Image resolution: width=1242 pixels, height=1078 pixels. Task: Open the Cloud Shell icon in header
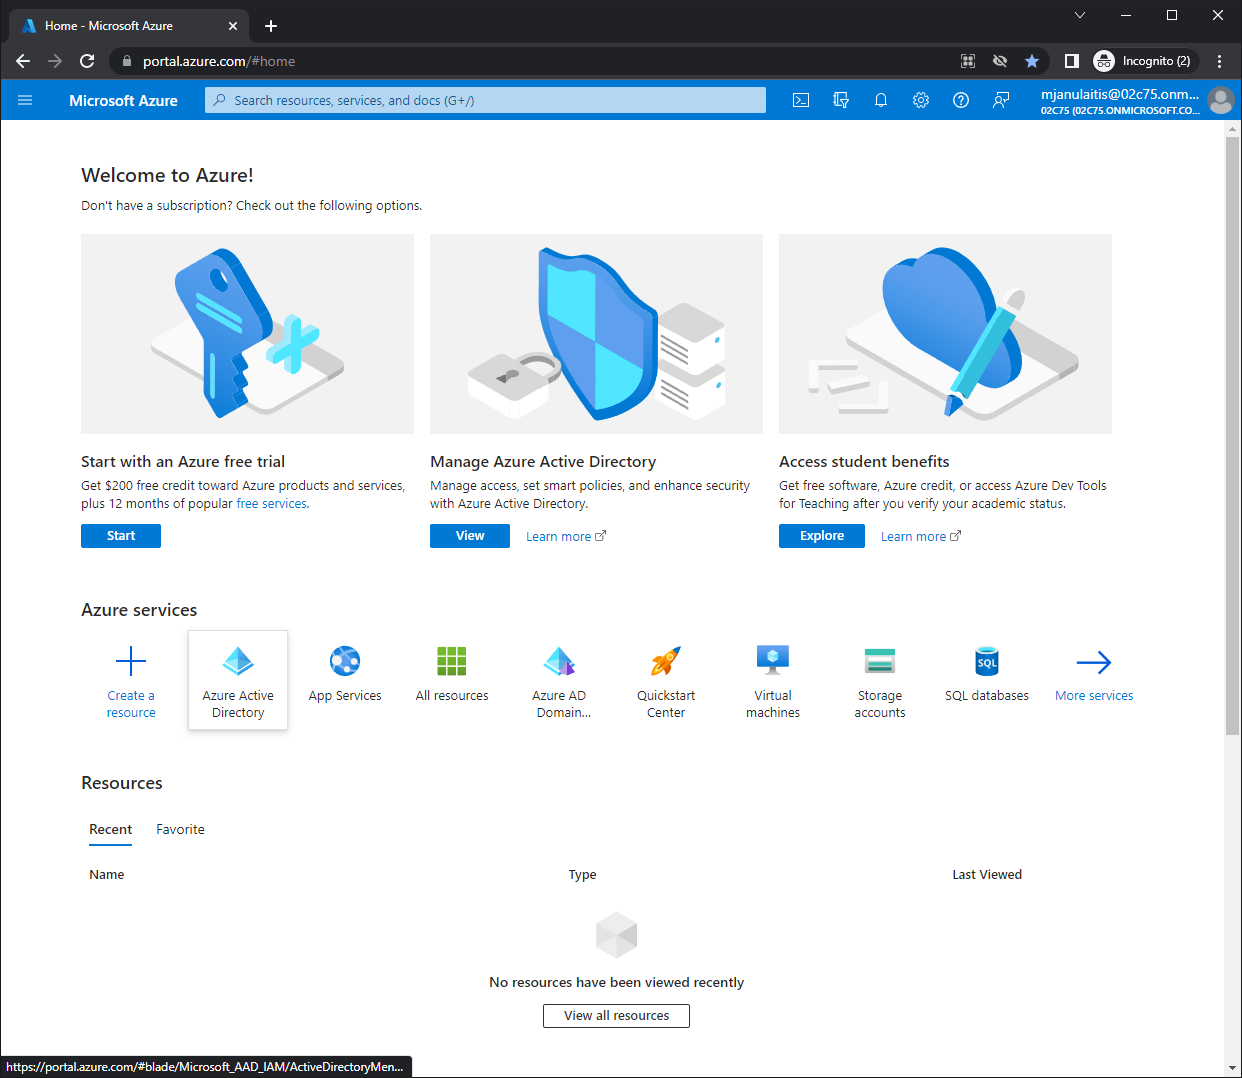(x=801, y=100)
